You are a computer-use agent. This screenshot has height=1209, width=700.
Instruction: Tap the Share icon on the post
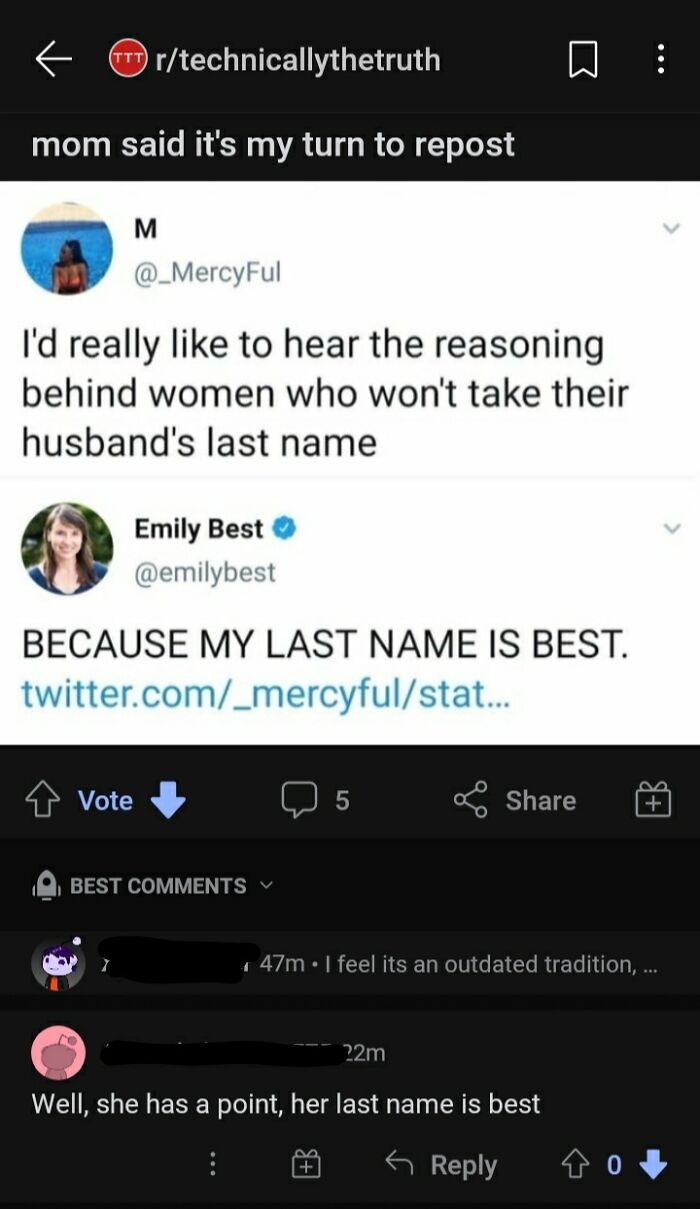click(x=513, y=800)
